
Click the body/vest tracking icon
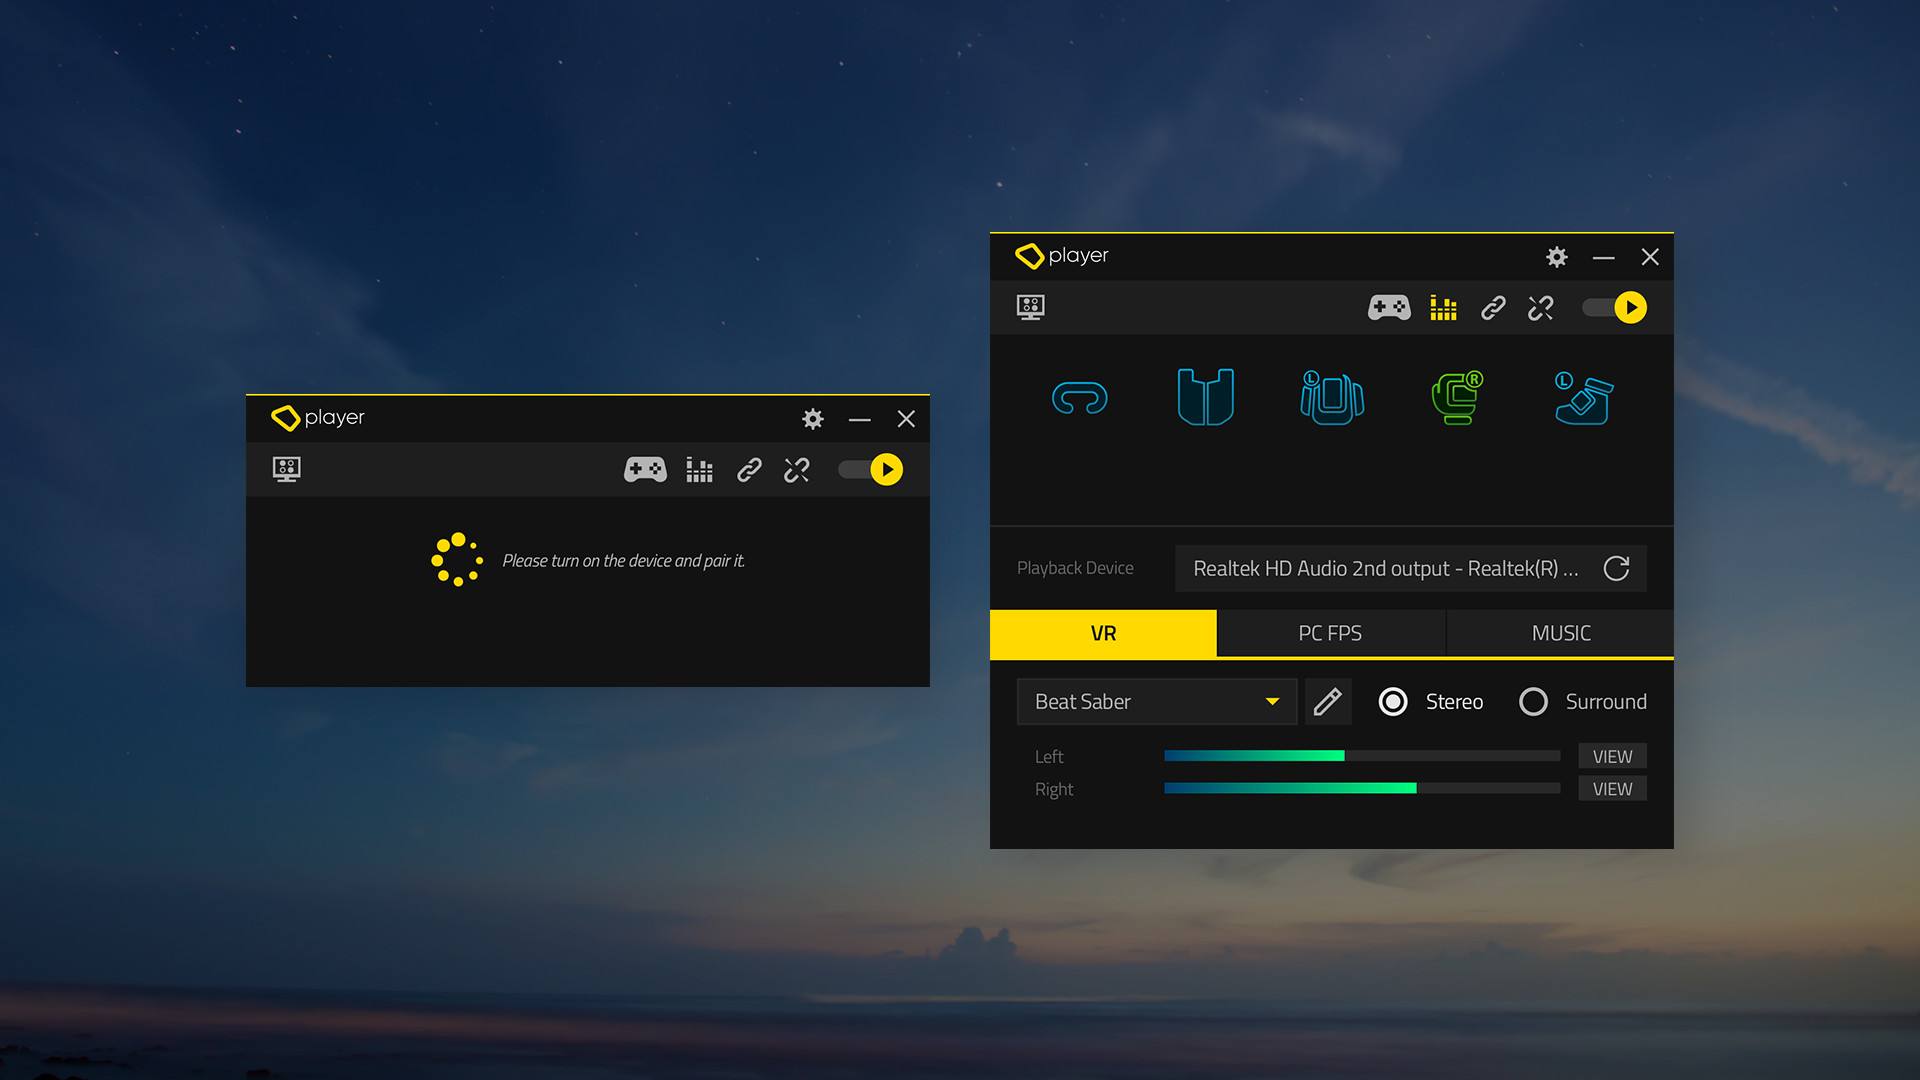[1204, 398]
